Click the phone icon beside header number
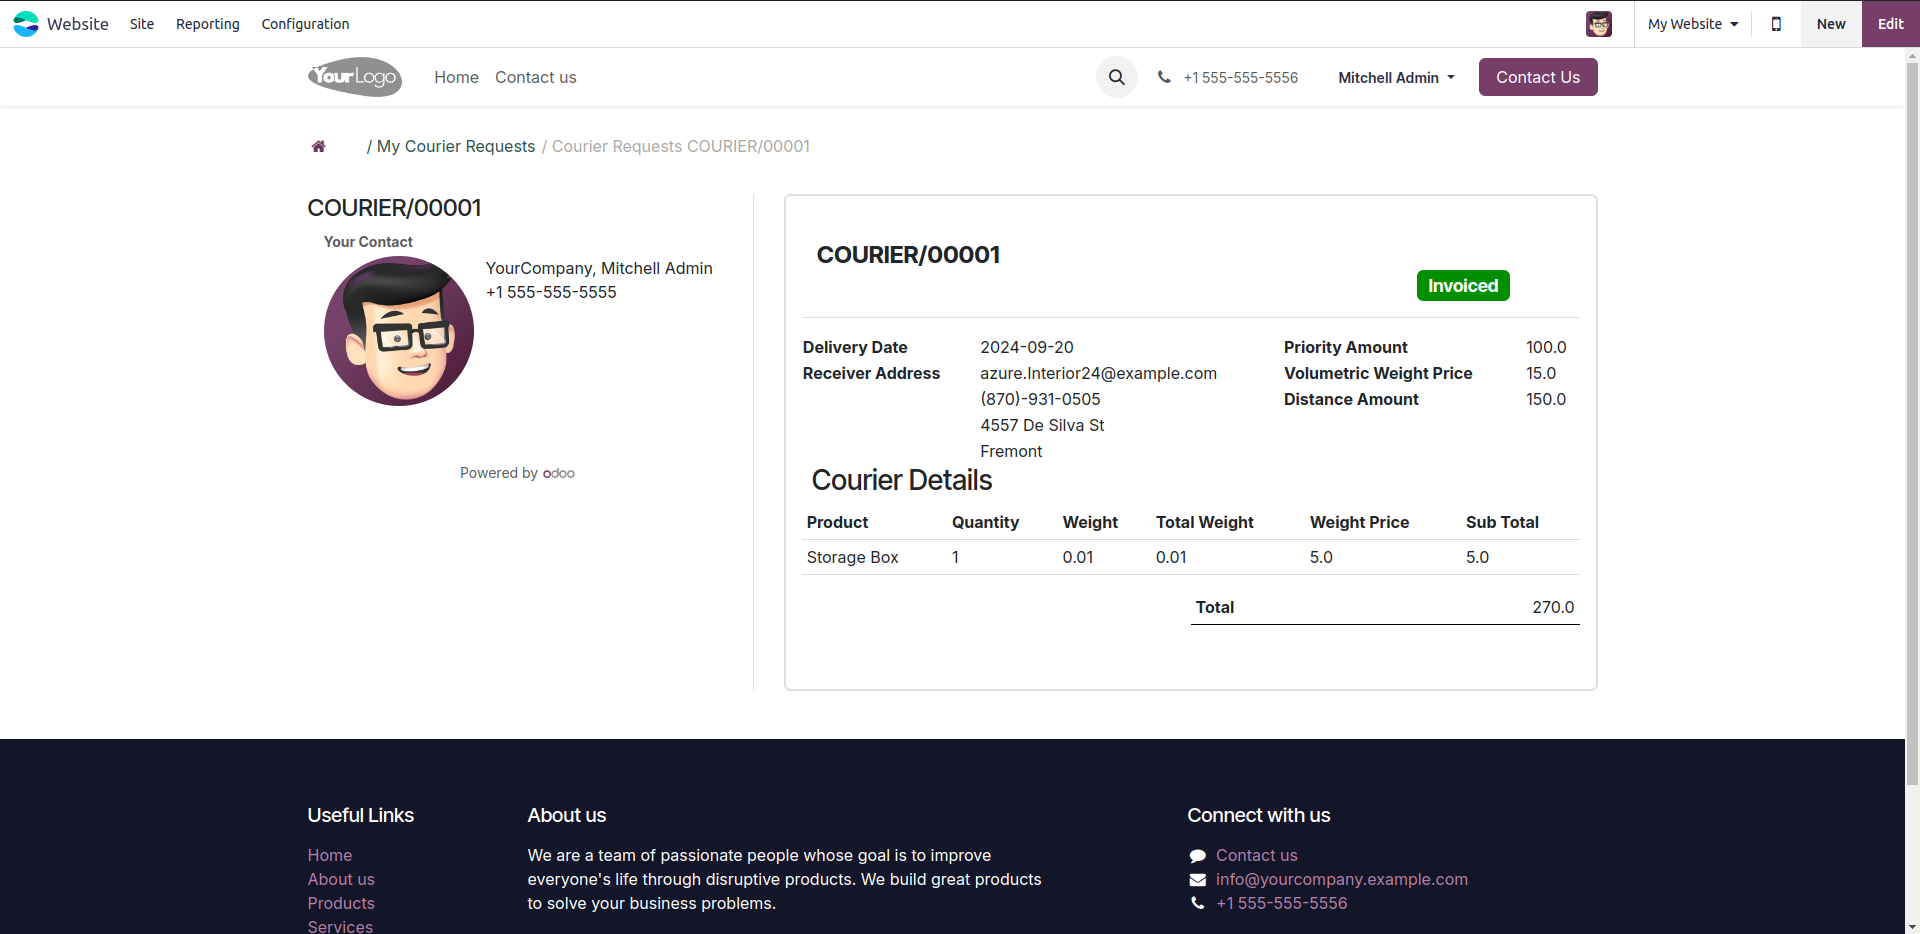1920x934 pixels. coord(1164,77)
